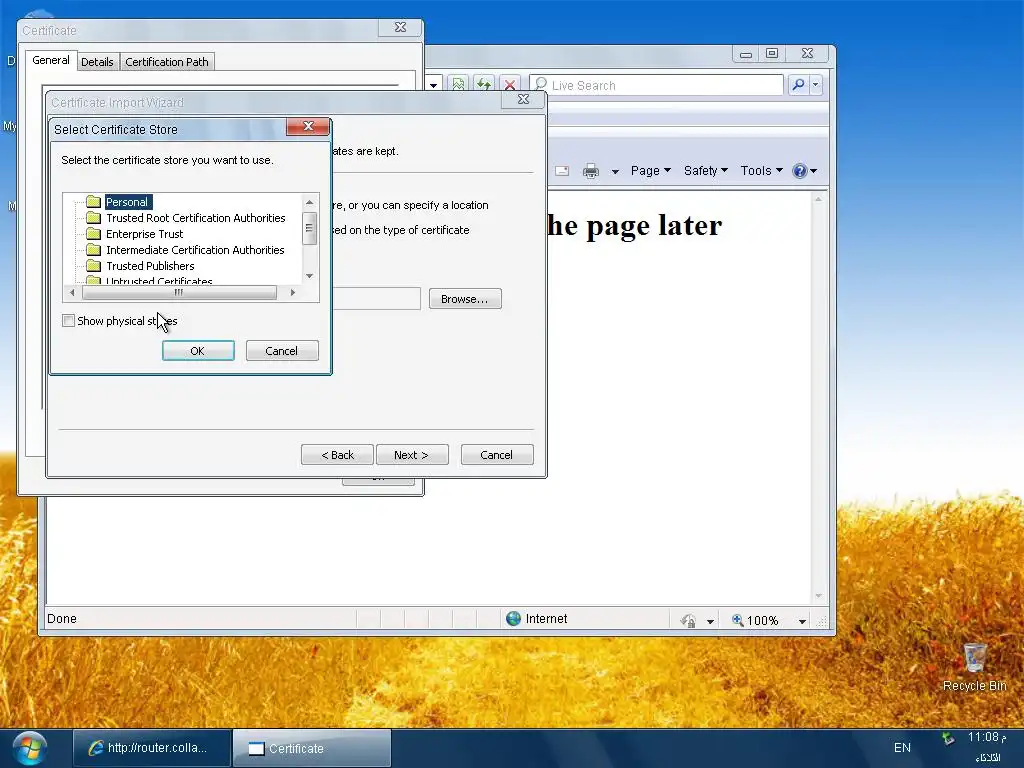Switch to the General tab
Viewport: 1024px width, 768px height.
(51, 60)
